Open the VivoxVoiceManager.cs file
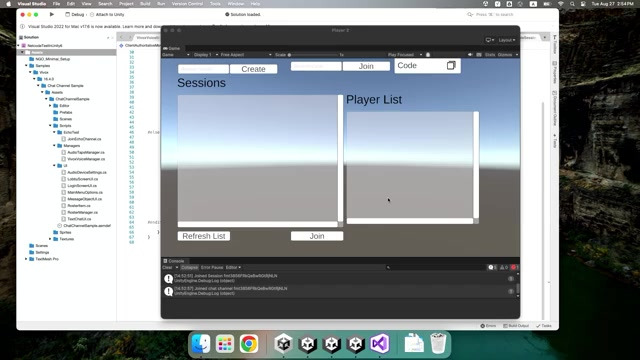 coord(86,159)
